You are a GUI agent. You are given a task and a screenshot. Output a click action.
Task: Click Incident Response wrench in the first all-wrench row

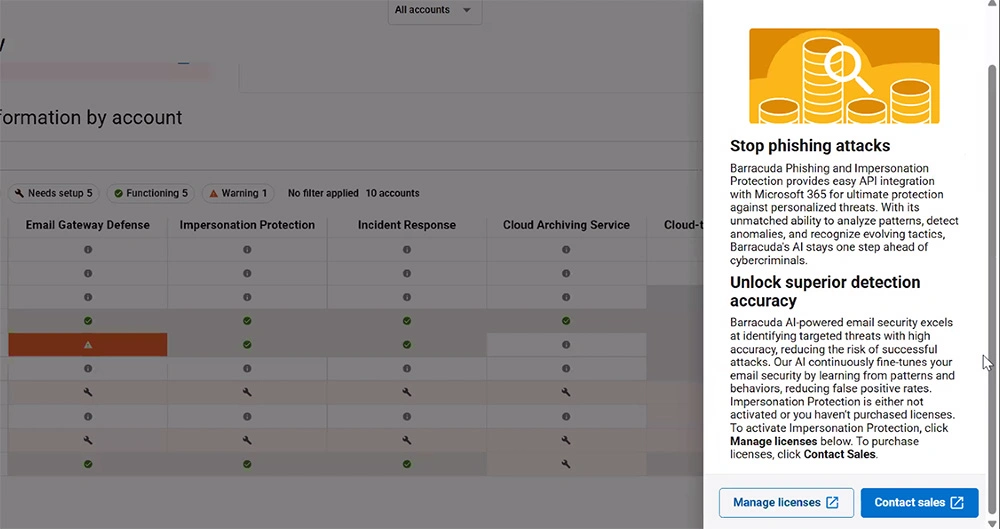tap(406, 392)
